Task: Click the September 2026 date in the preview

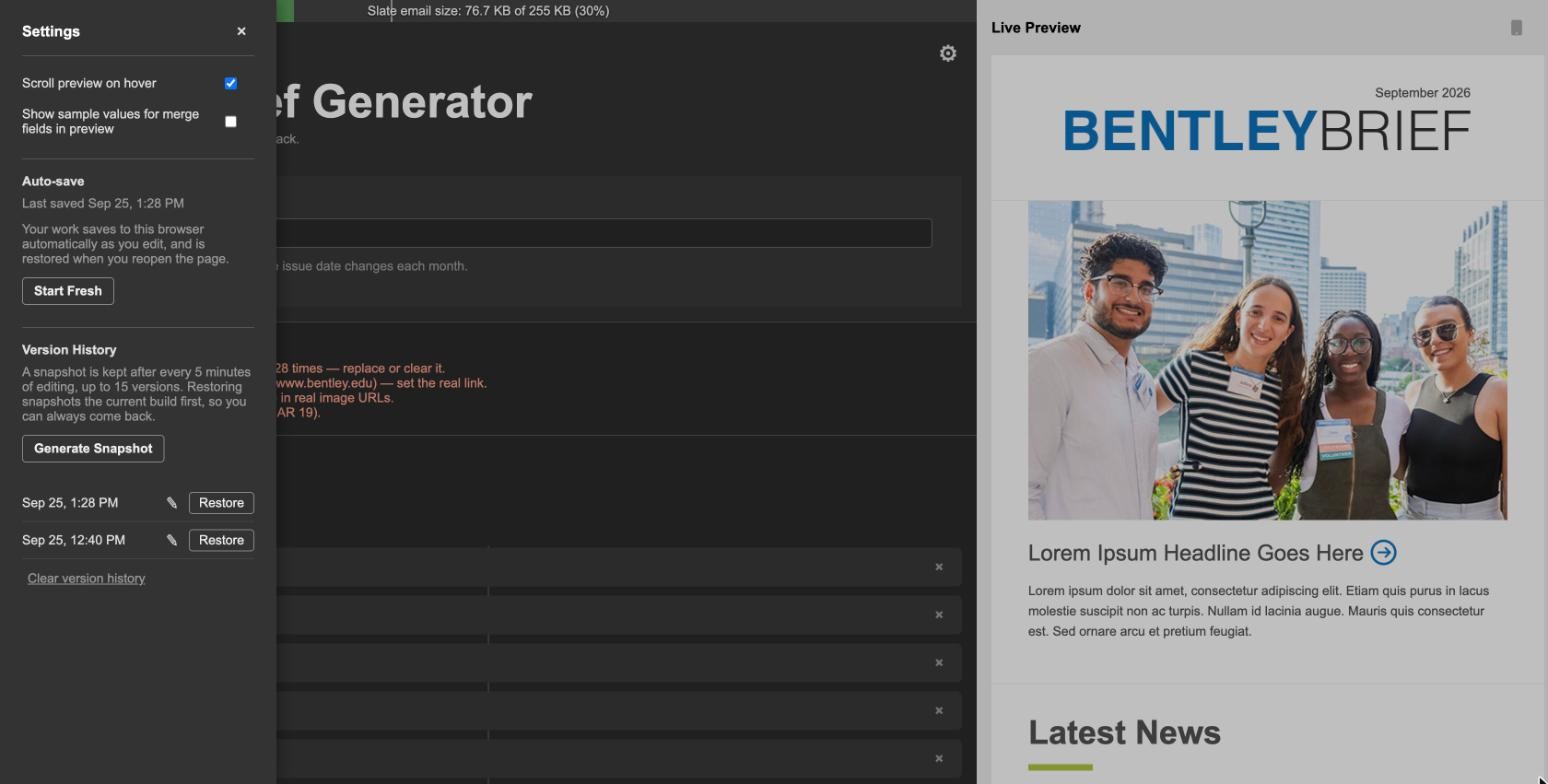Action: pyautogui.click(x=1422, y=93)
